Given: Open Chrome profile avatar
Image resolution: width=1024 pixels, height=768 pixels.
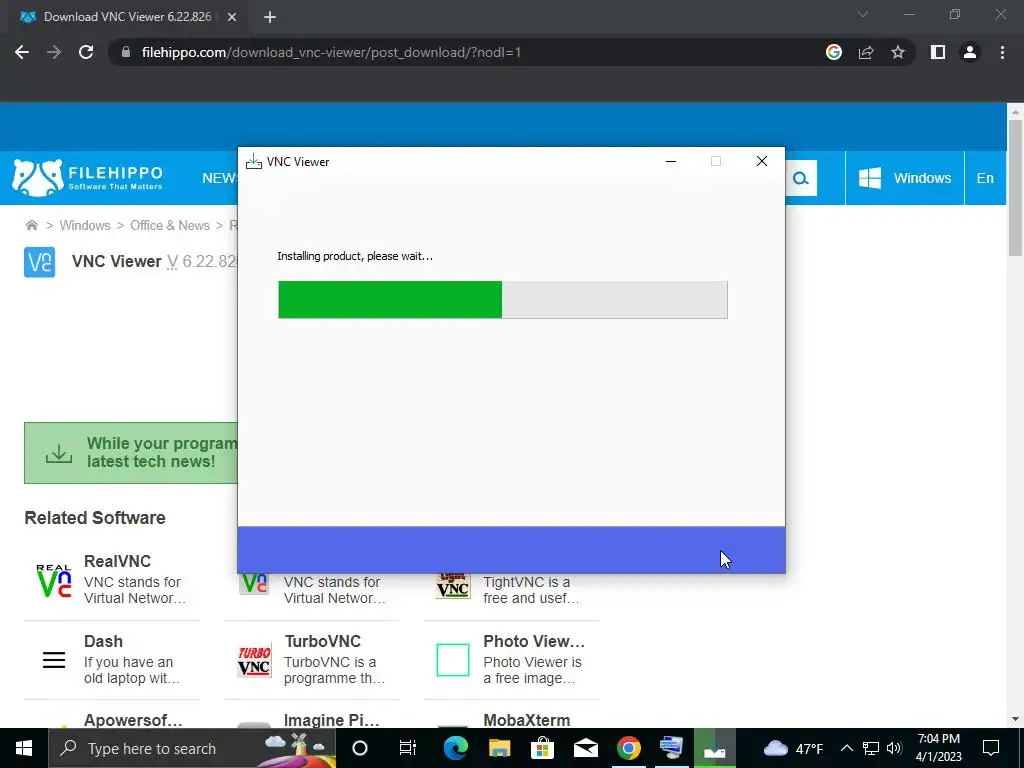Looking at the screenshot, I should [x=970, y=52].
